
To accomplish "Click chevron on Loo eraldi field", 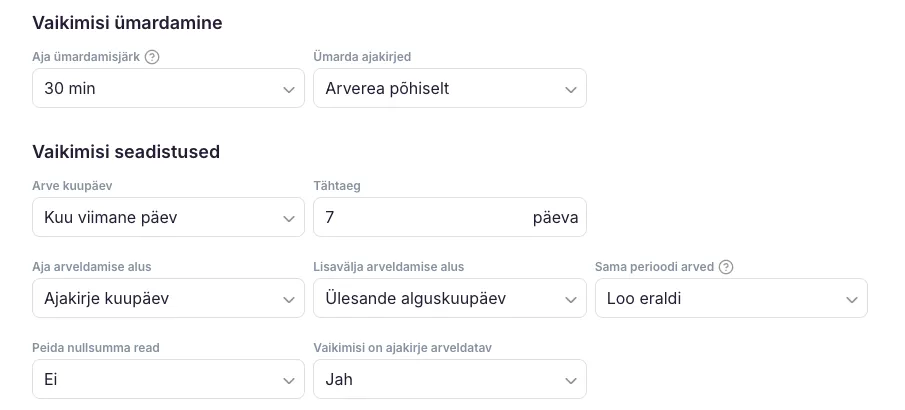I will point(852,299).
